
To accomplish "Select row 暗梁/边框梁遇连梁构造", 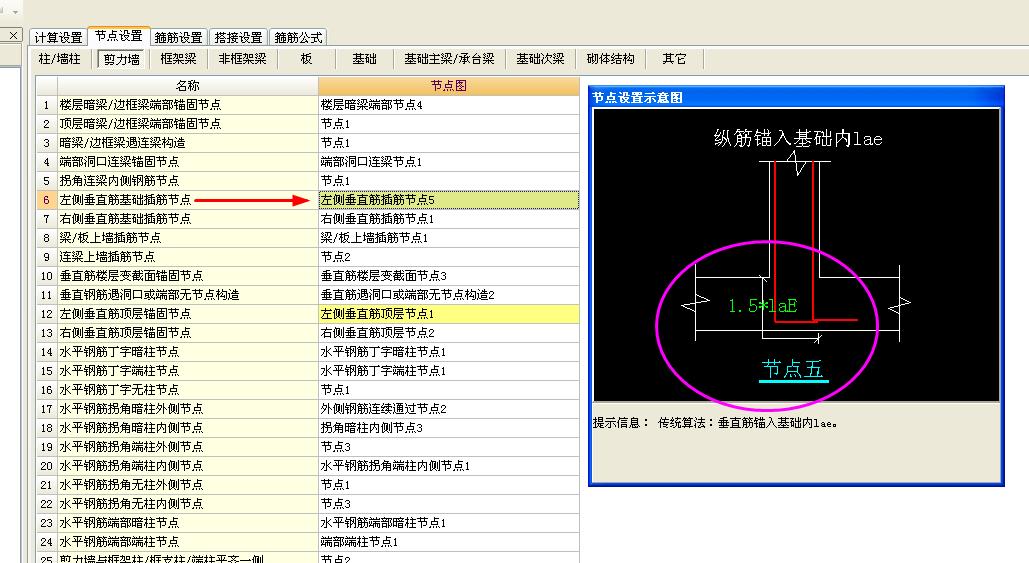I will point(188,143).
